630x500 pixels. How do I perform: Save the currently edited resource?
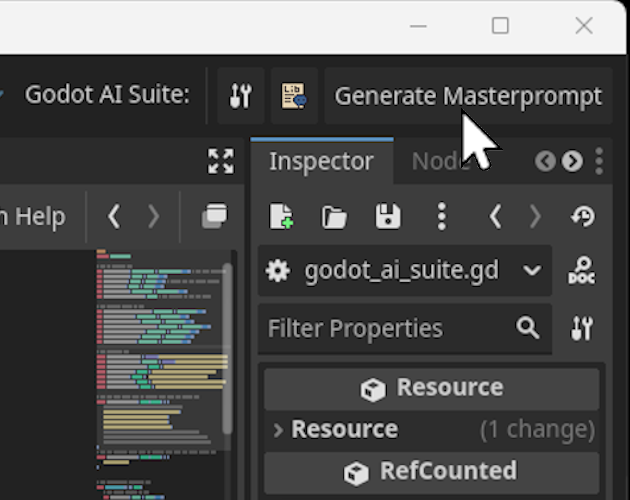(388, 216)
